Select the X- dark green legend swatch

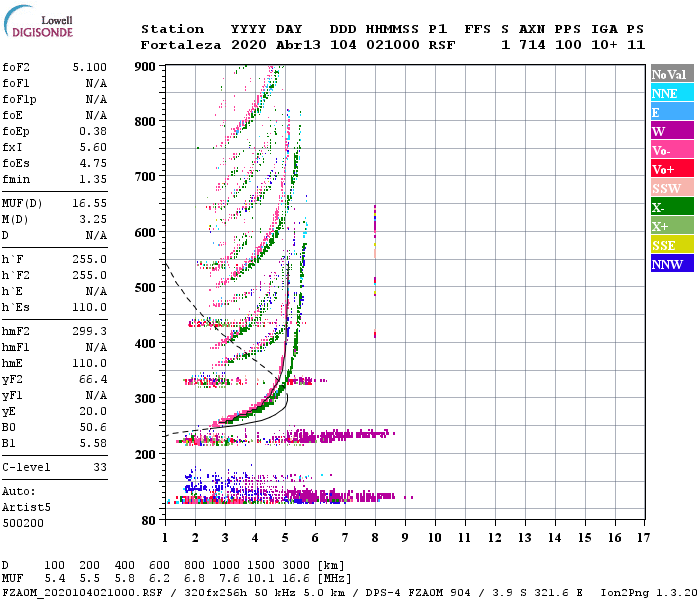[x=672, y=207]
